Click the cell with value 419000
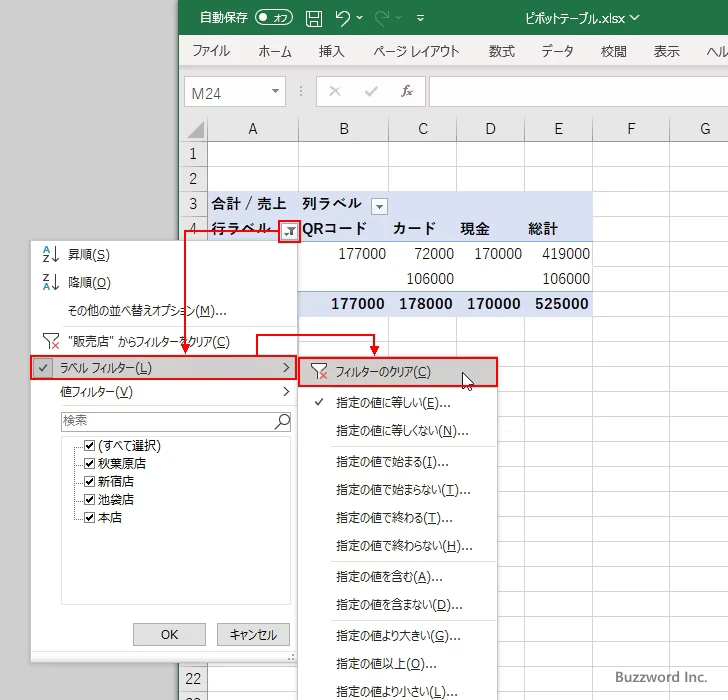Viewport: 728px width, 700px height. [559, 254]
